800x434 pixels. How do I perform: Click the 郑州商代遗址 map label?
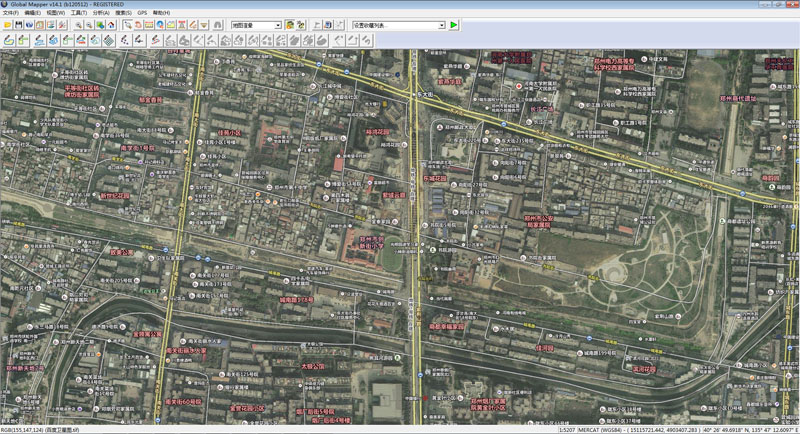pyautogui.click(x=738, y=98)
